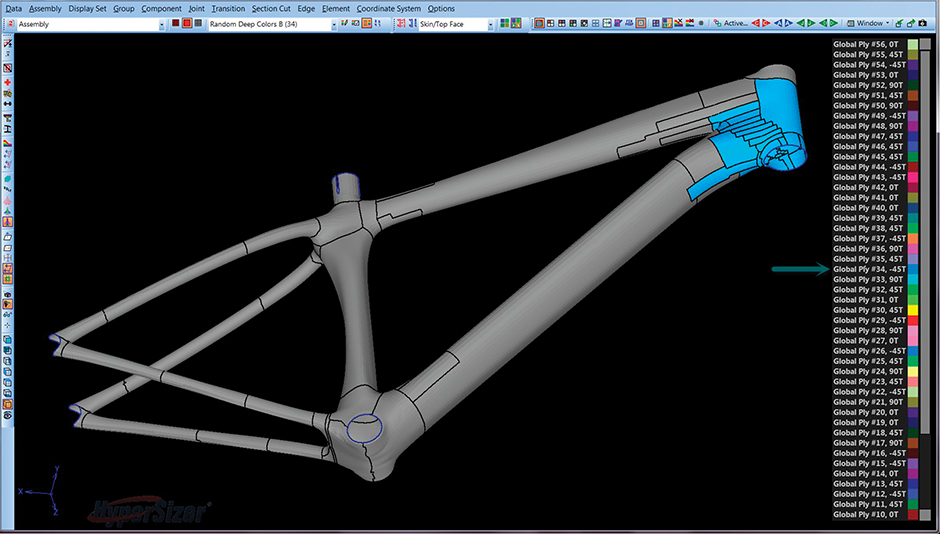940x534 pixels.
Task: Click the I-beam section icon in the left toolbar
Action: pos(8,130)
